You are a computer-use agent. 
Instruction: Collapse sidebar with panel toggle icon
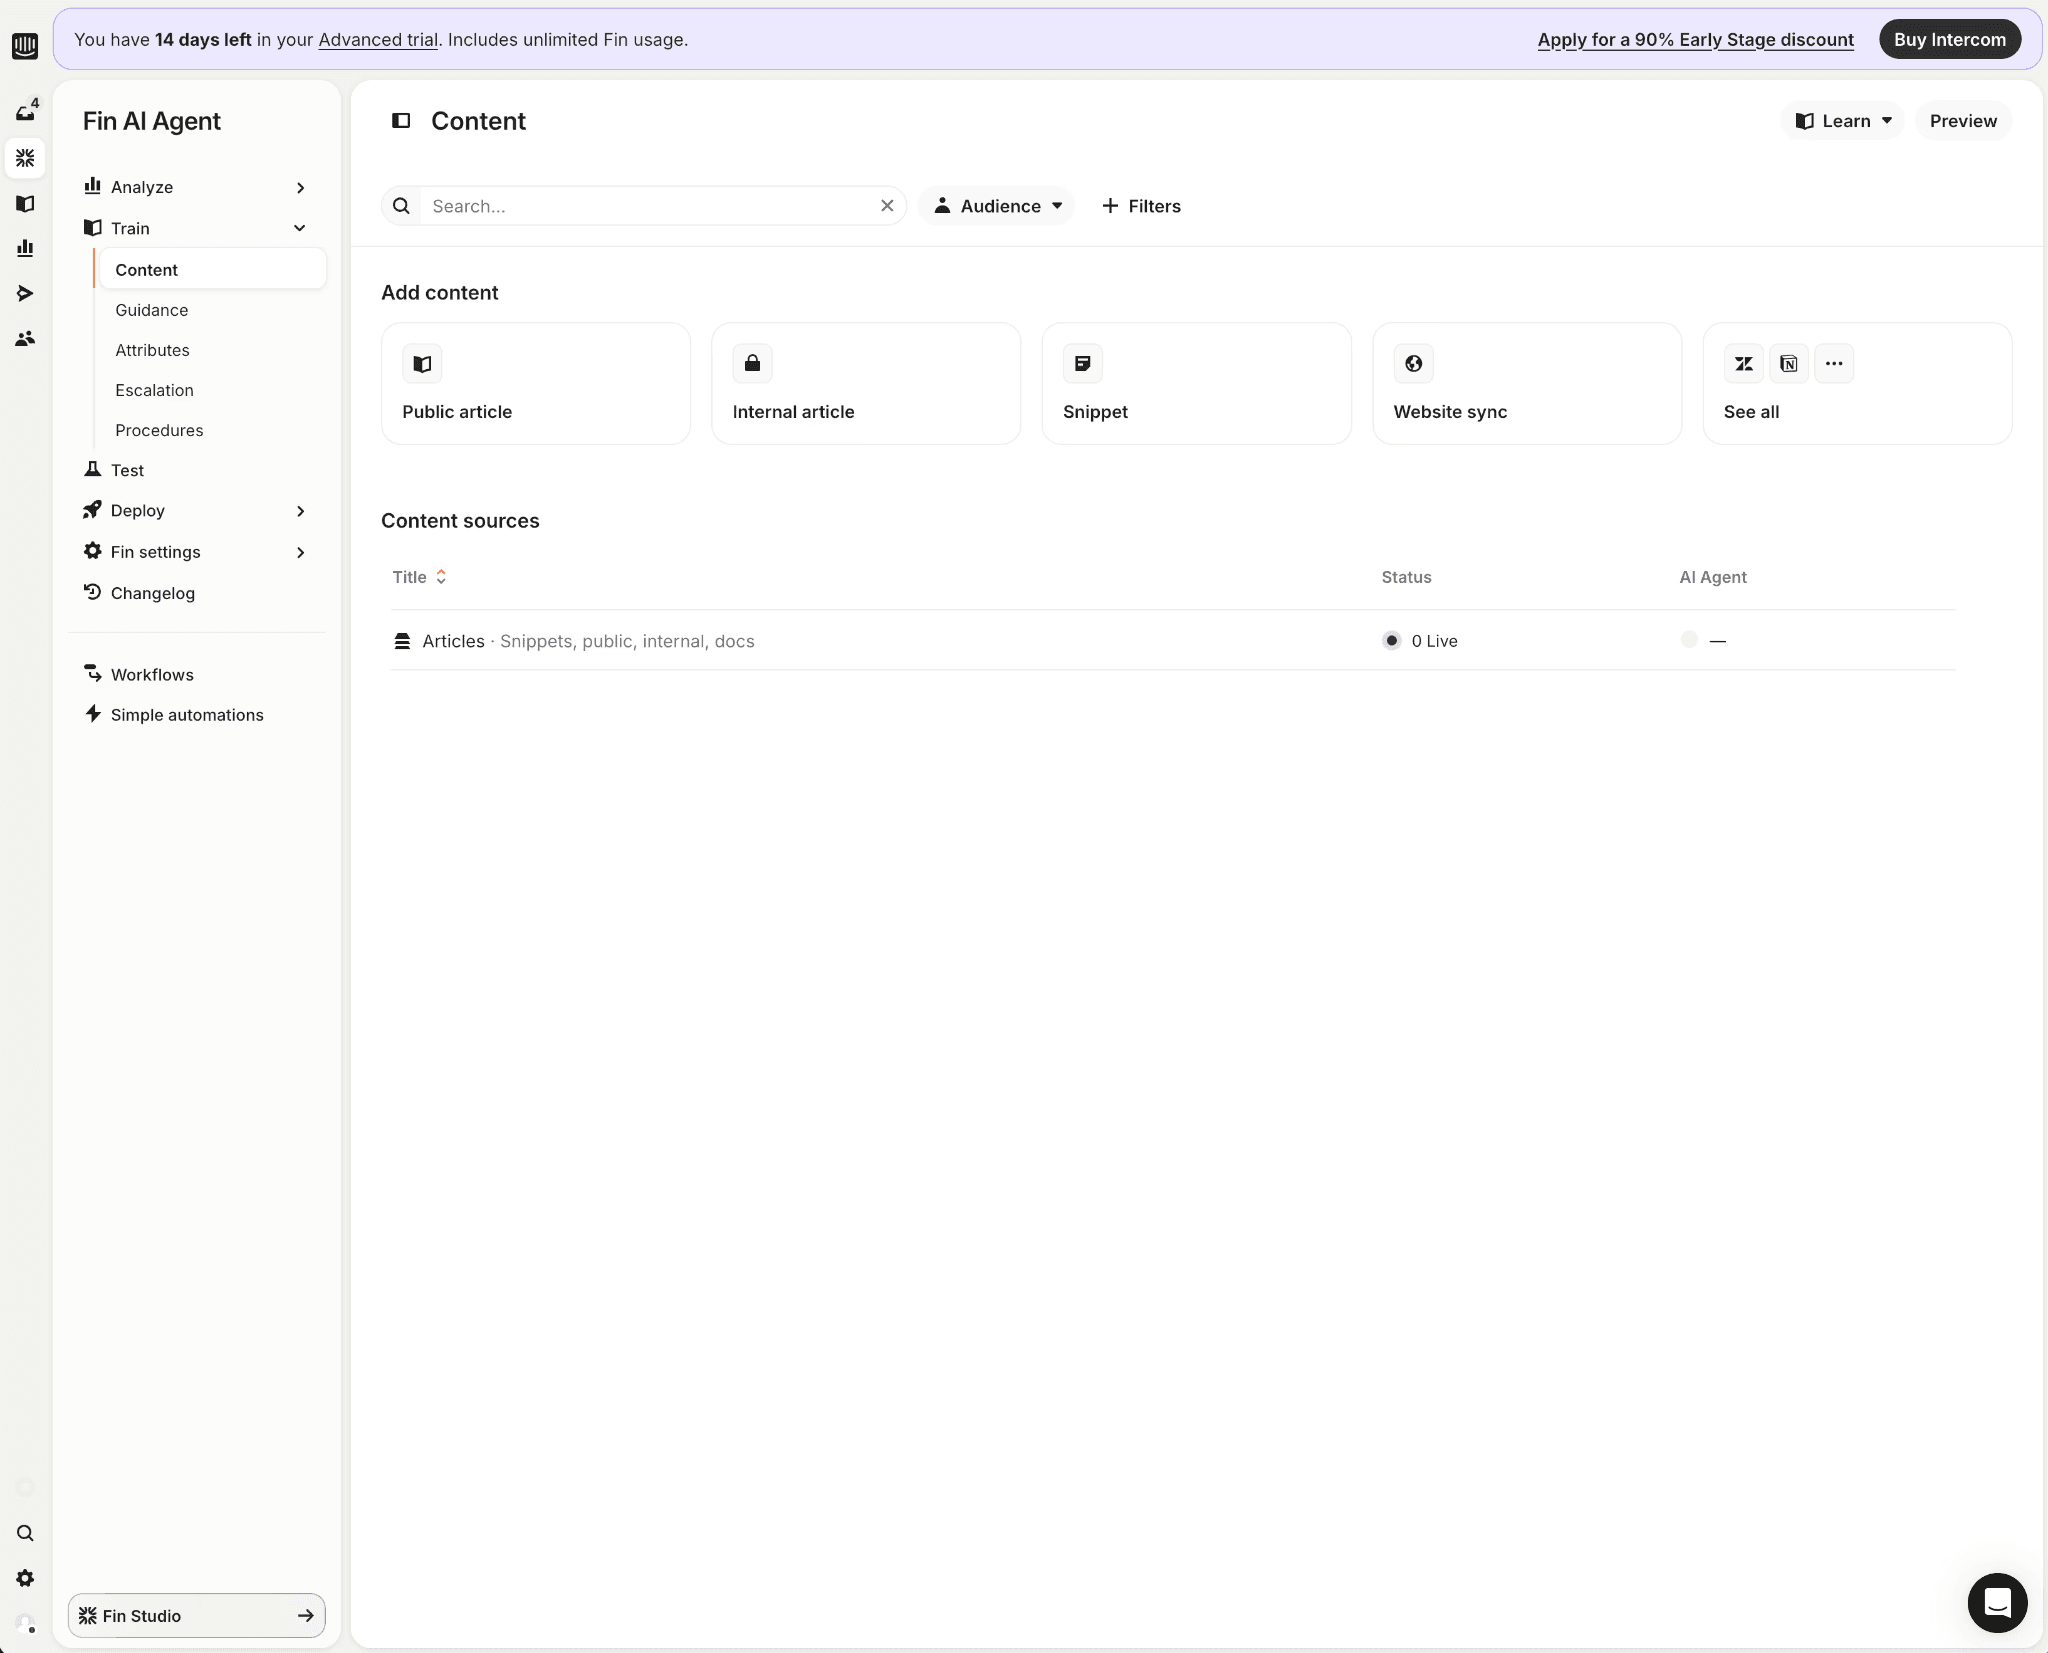(x=401, y=121)
